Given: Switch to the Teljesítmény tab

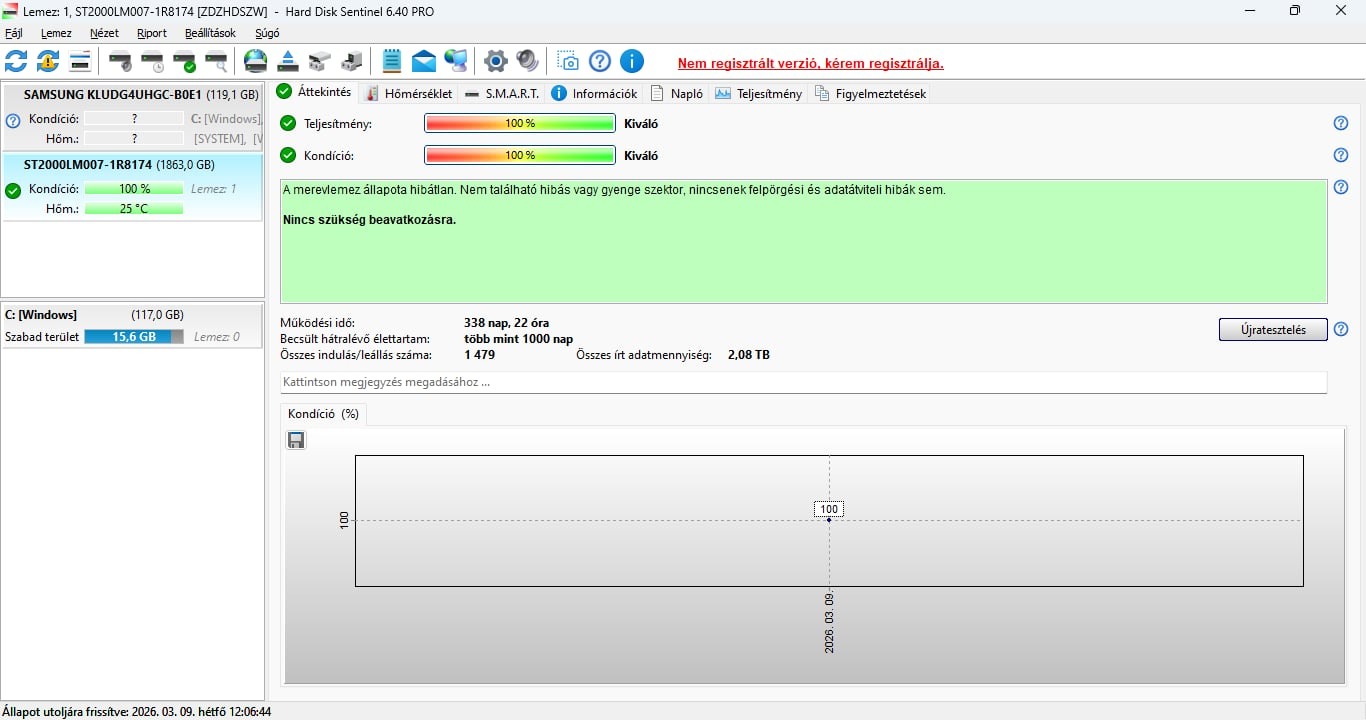Looking at the screenshot, I should (758, 93).
